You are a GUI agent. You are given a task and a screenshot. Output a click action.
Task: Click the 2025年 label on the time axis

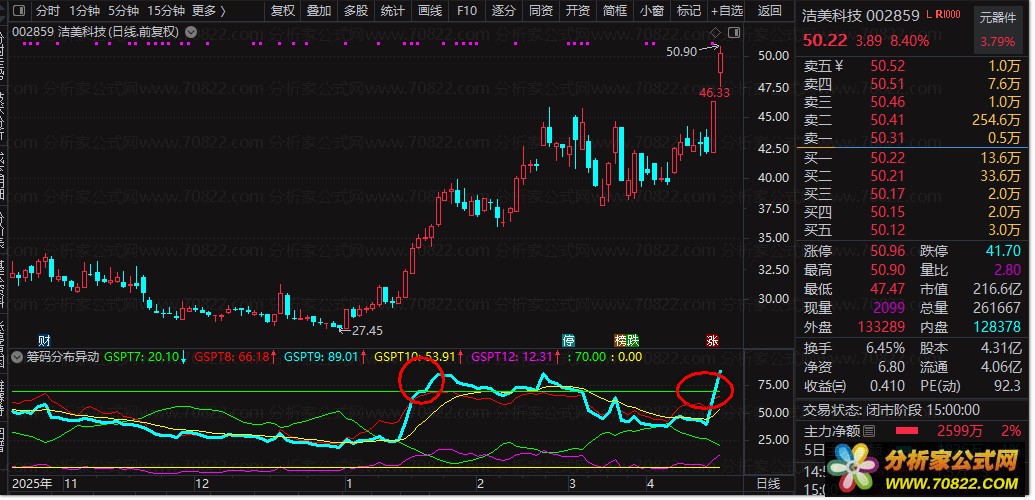click(32, 483)
